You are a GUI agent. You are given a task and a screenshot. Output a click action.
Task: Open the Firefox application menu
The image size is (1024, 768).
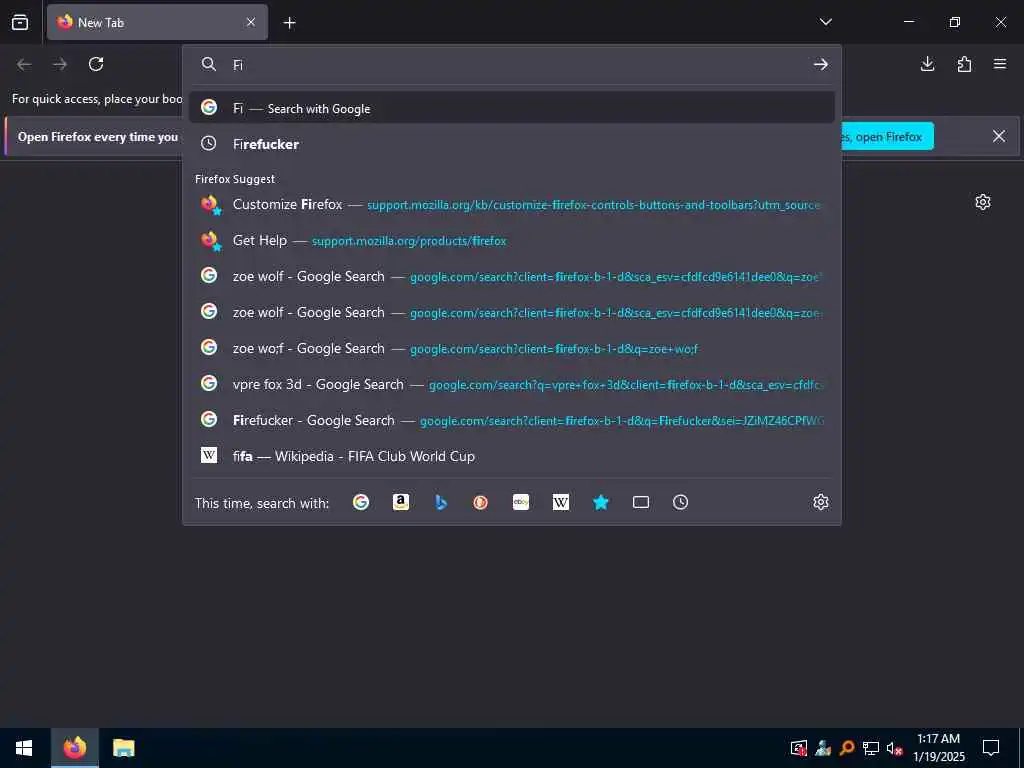point(1000,64)
